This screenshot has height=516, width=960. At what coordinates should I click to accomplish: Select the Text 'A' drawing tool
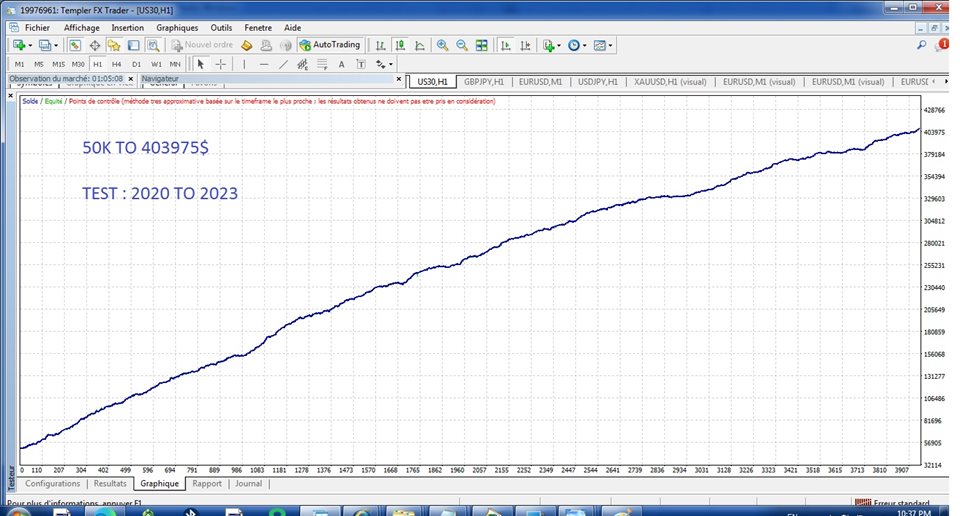click(x=342, y=64)
